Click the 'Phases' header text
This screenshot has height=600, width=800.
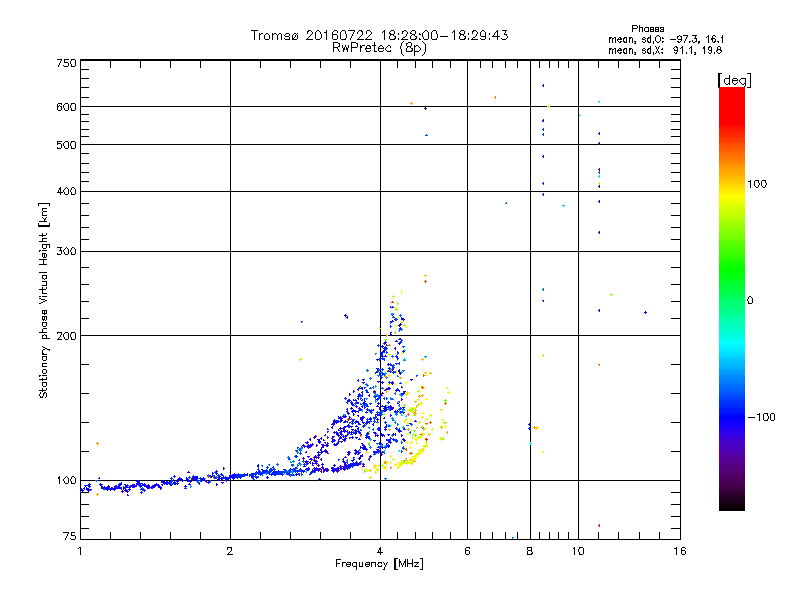click(647, 29)
